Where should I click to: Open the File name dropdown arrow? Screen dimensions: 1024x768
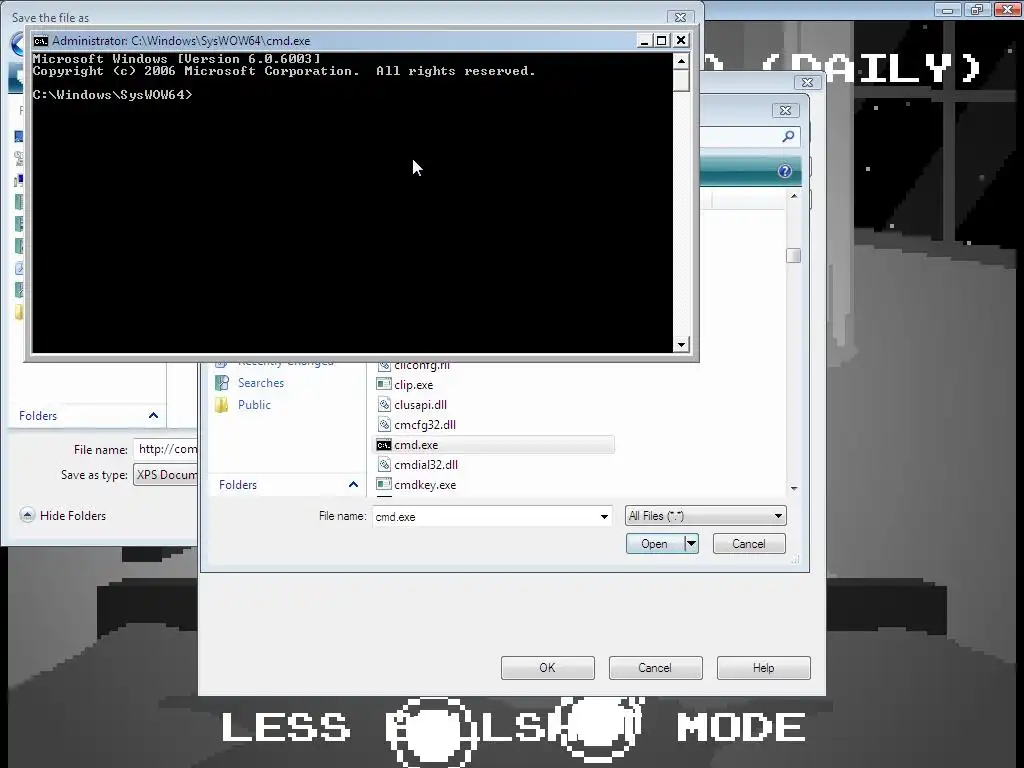coord(604,517)
